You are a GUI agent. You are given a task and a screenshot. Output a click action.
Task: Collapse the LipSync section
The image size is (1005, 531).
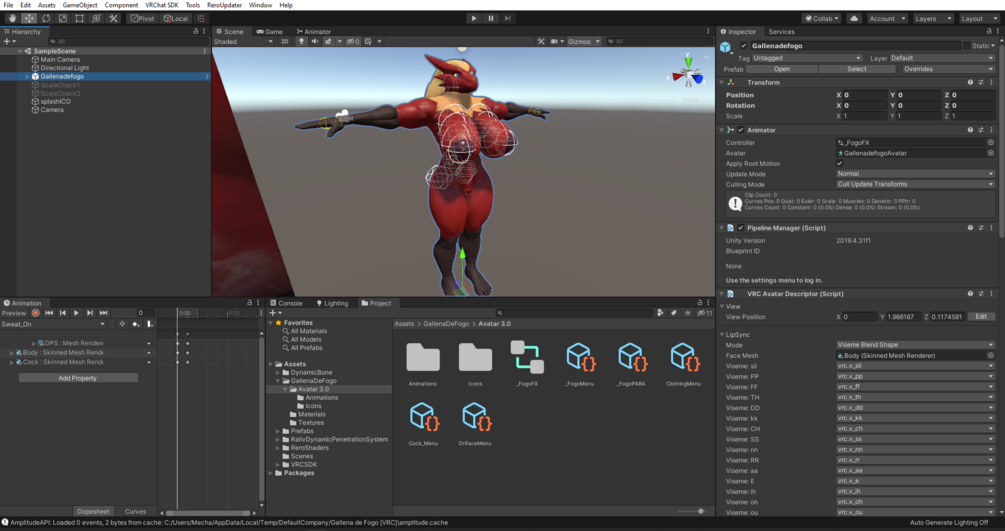point(723,335)
